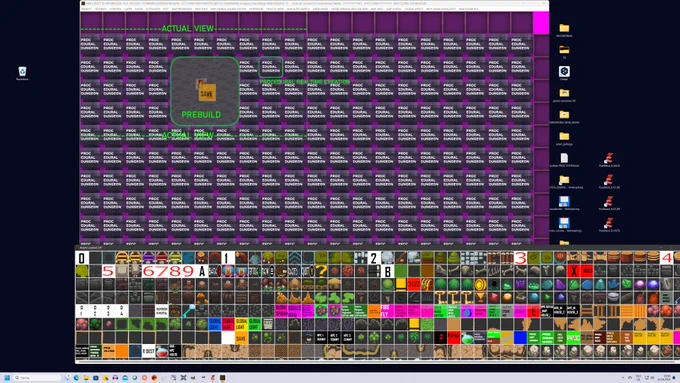Open the LAYER menu
This screenshot has width=680, height=383.
click(128, 9)
